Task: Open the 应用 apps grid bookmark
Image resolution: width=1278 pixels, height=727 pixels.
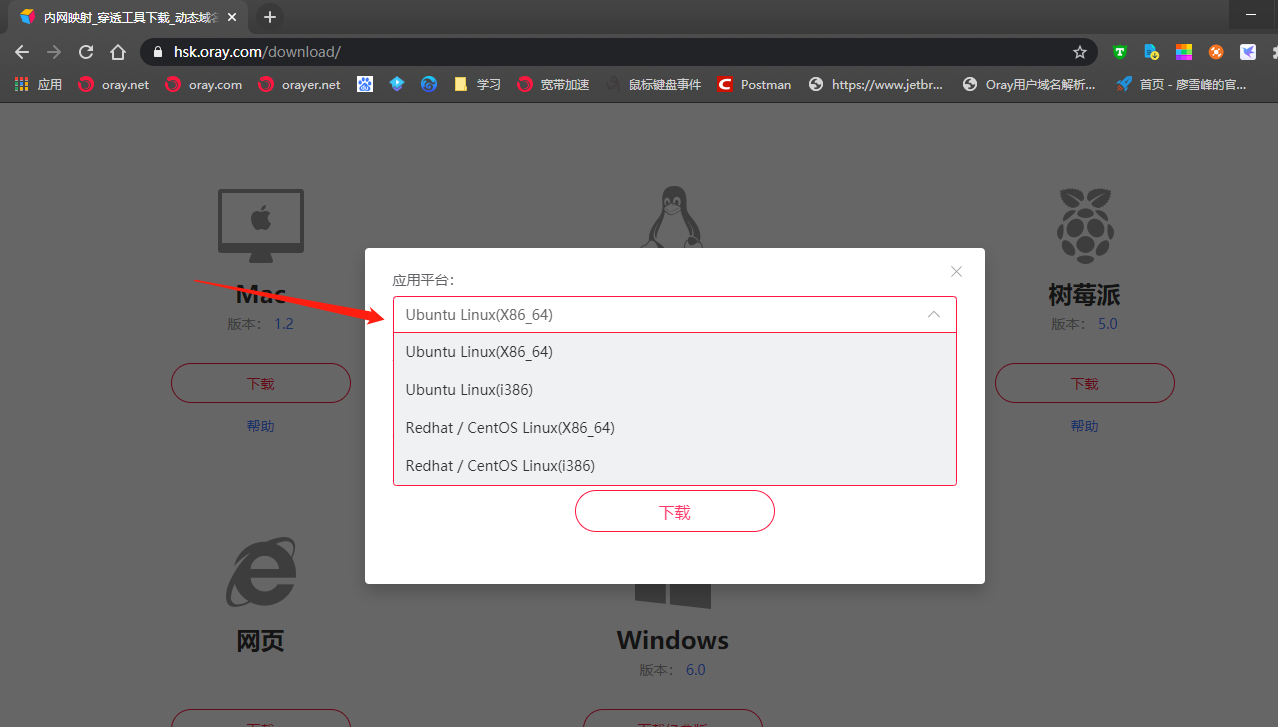Action: [38, 85]
